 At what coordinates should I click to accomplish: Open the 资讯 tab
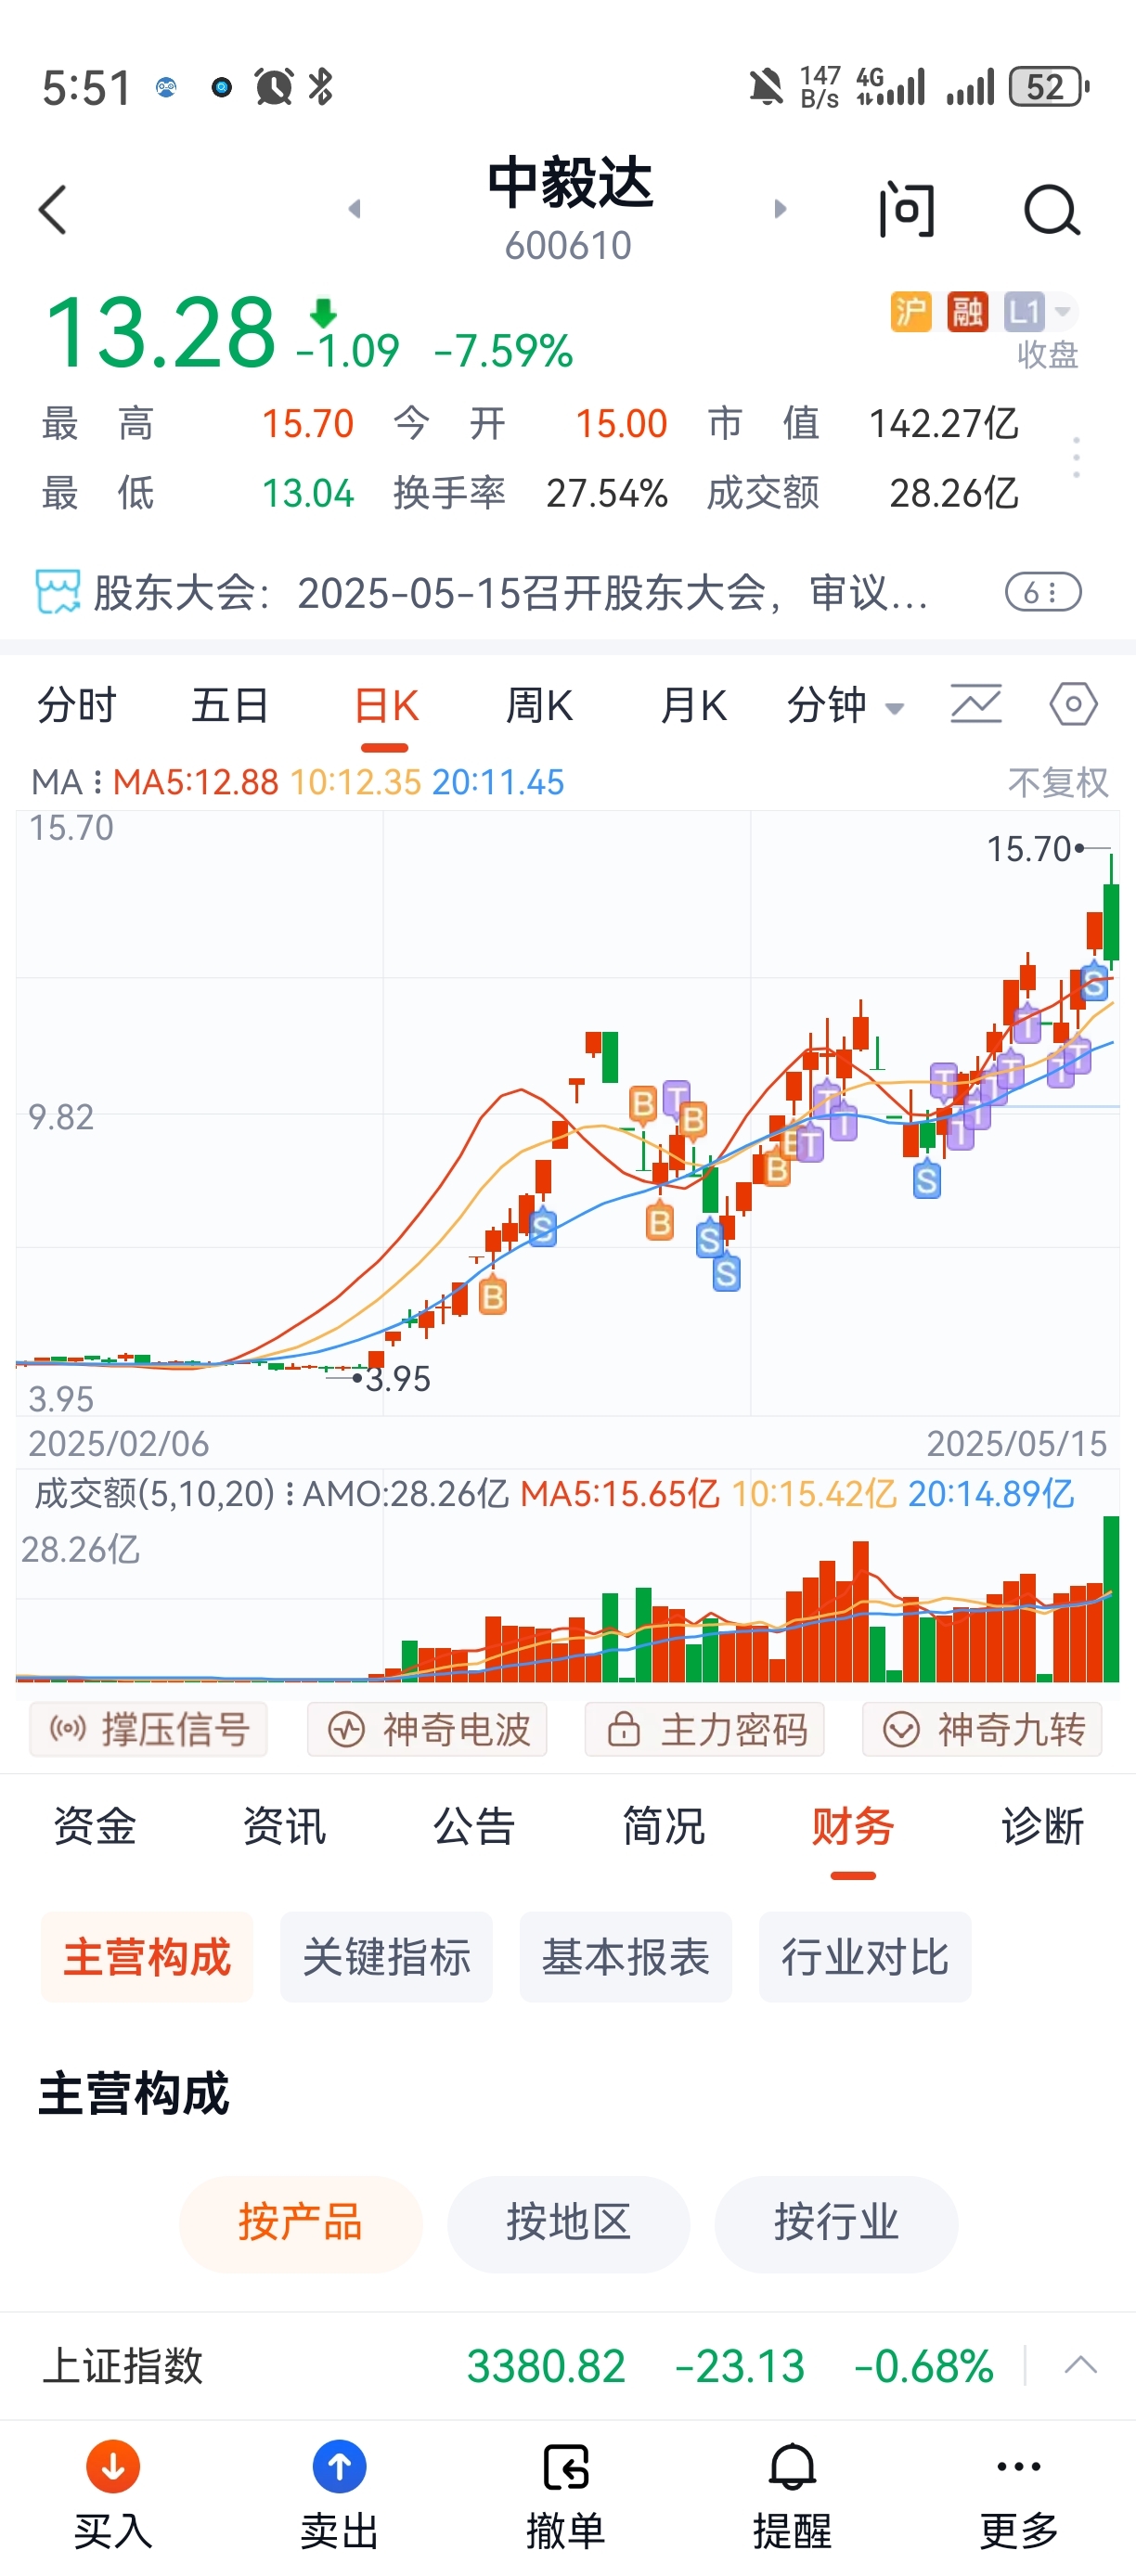click(x=284, y=1826)
